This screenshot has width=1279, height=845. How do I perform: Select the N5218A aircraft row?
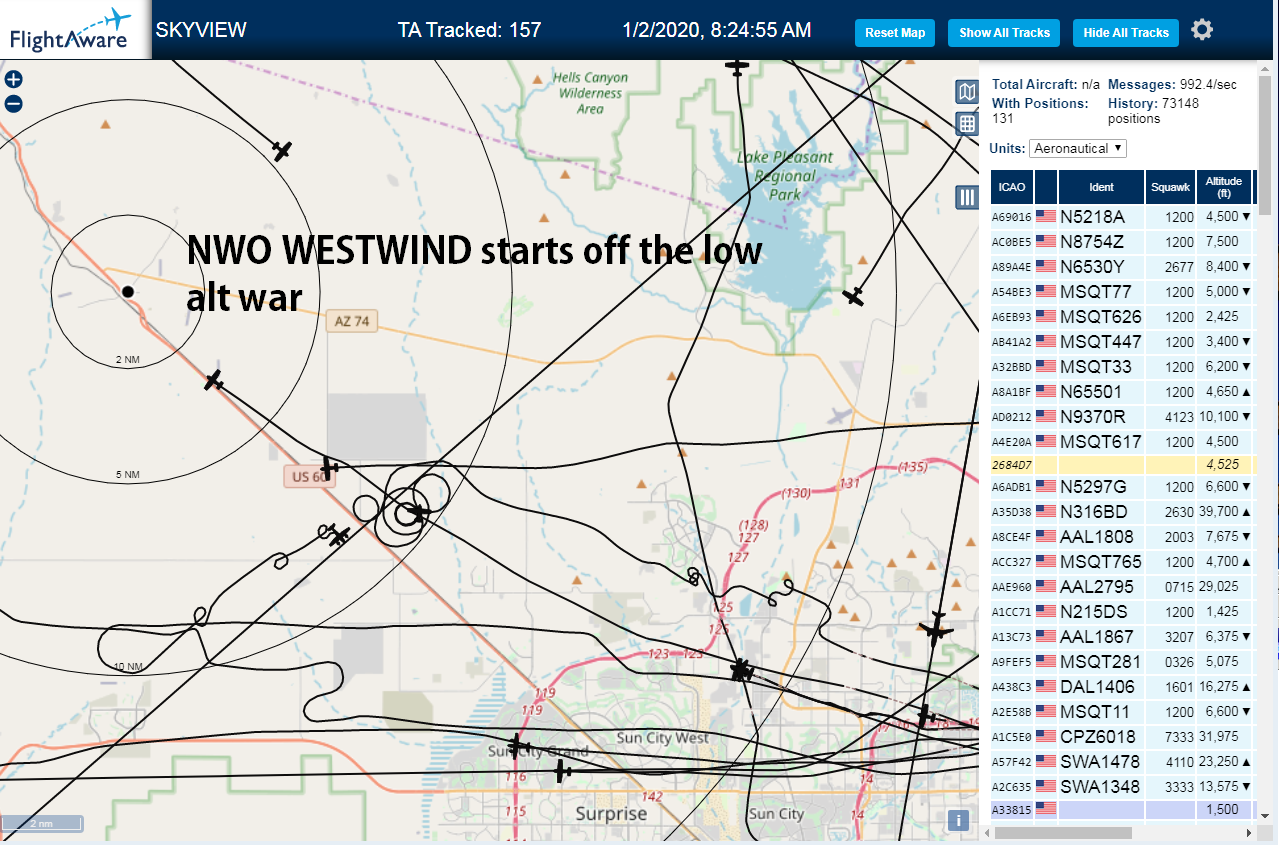point(1123,216)
